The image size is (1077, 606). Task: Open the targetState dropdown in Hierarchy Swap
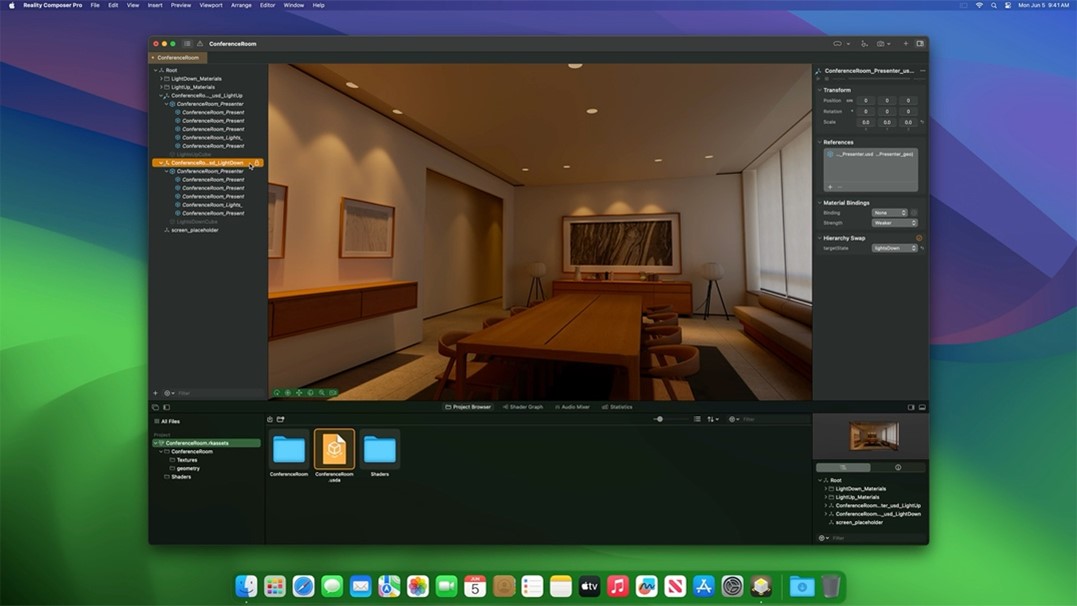894,248
